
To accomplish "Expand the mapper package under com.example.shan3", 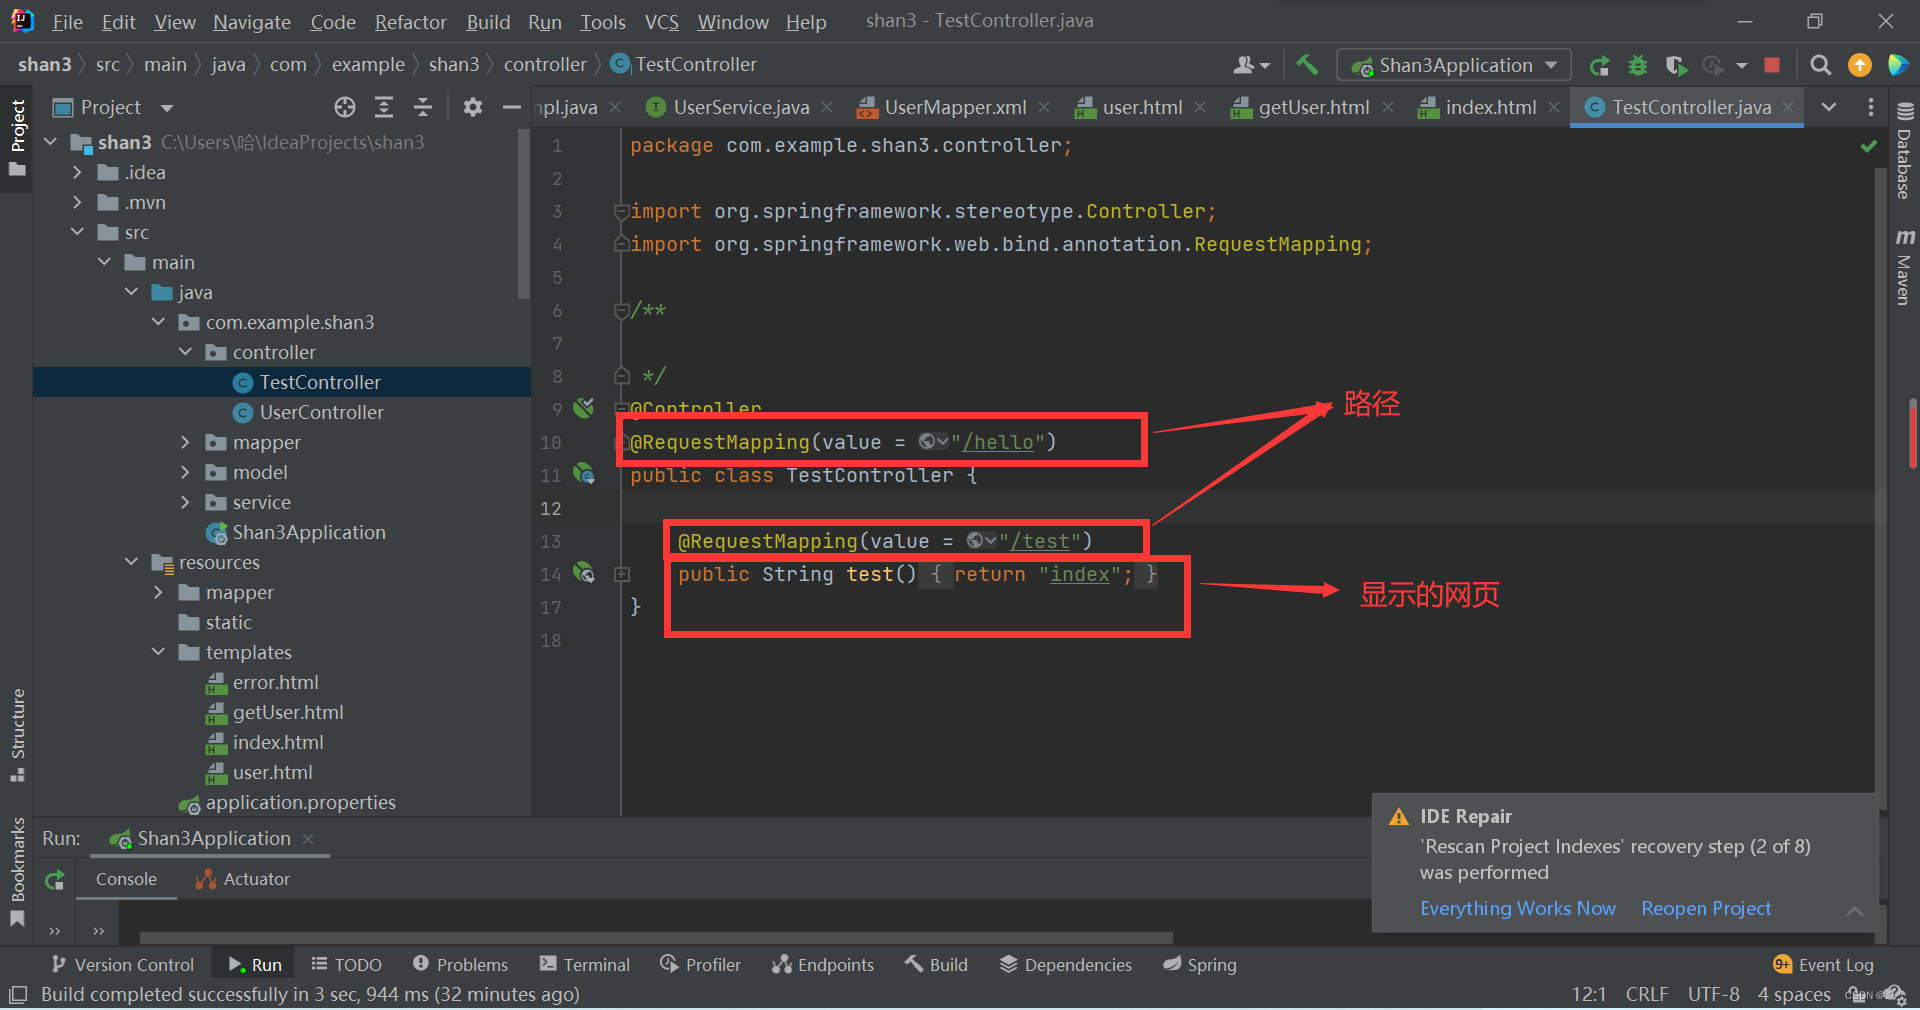I will (185, 442).
